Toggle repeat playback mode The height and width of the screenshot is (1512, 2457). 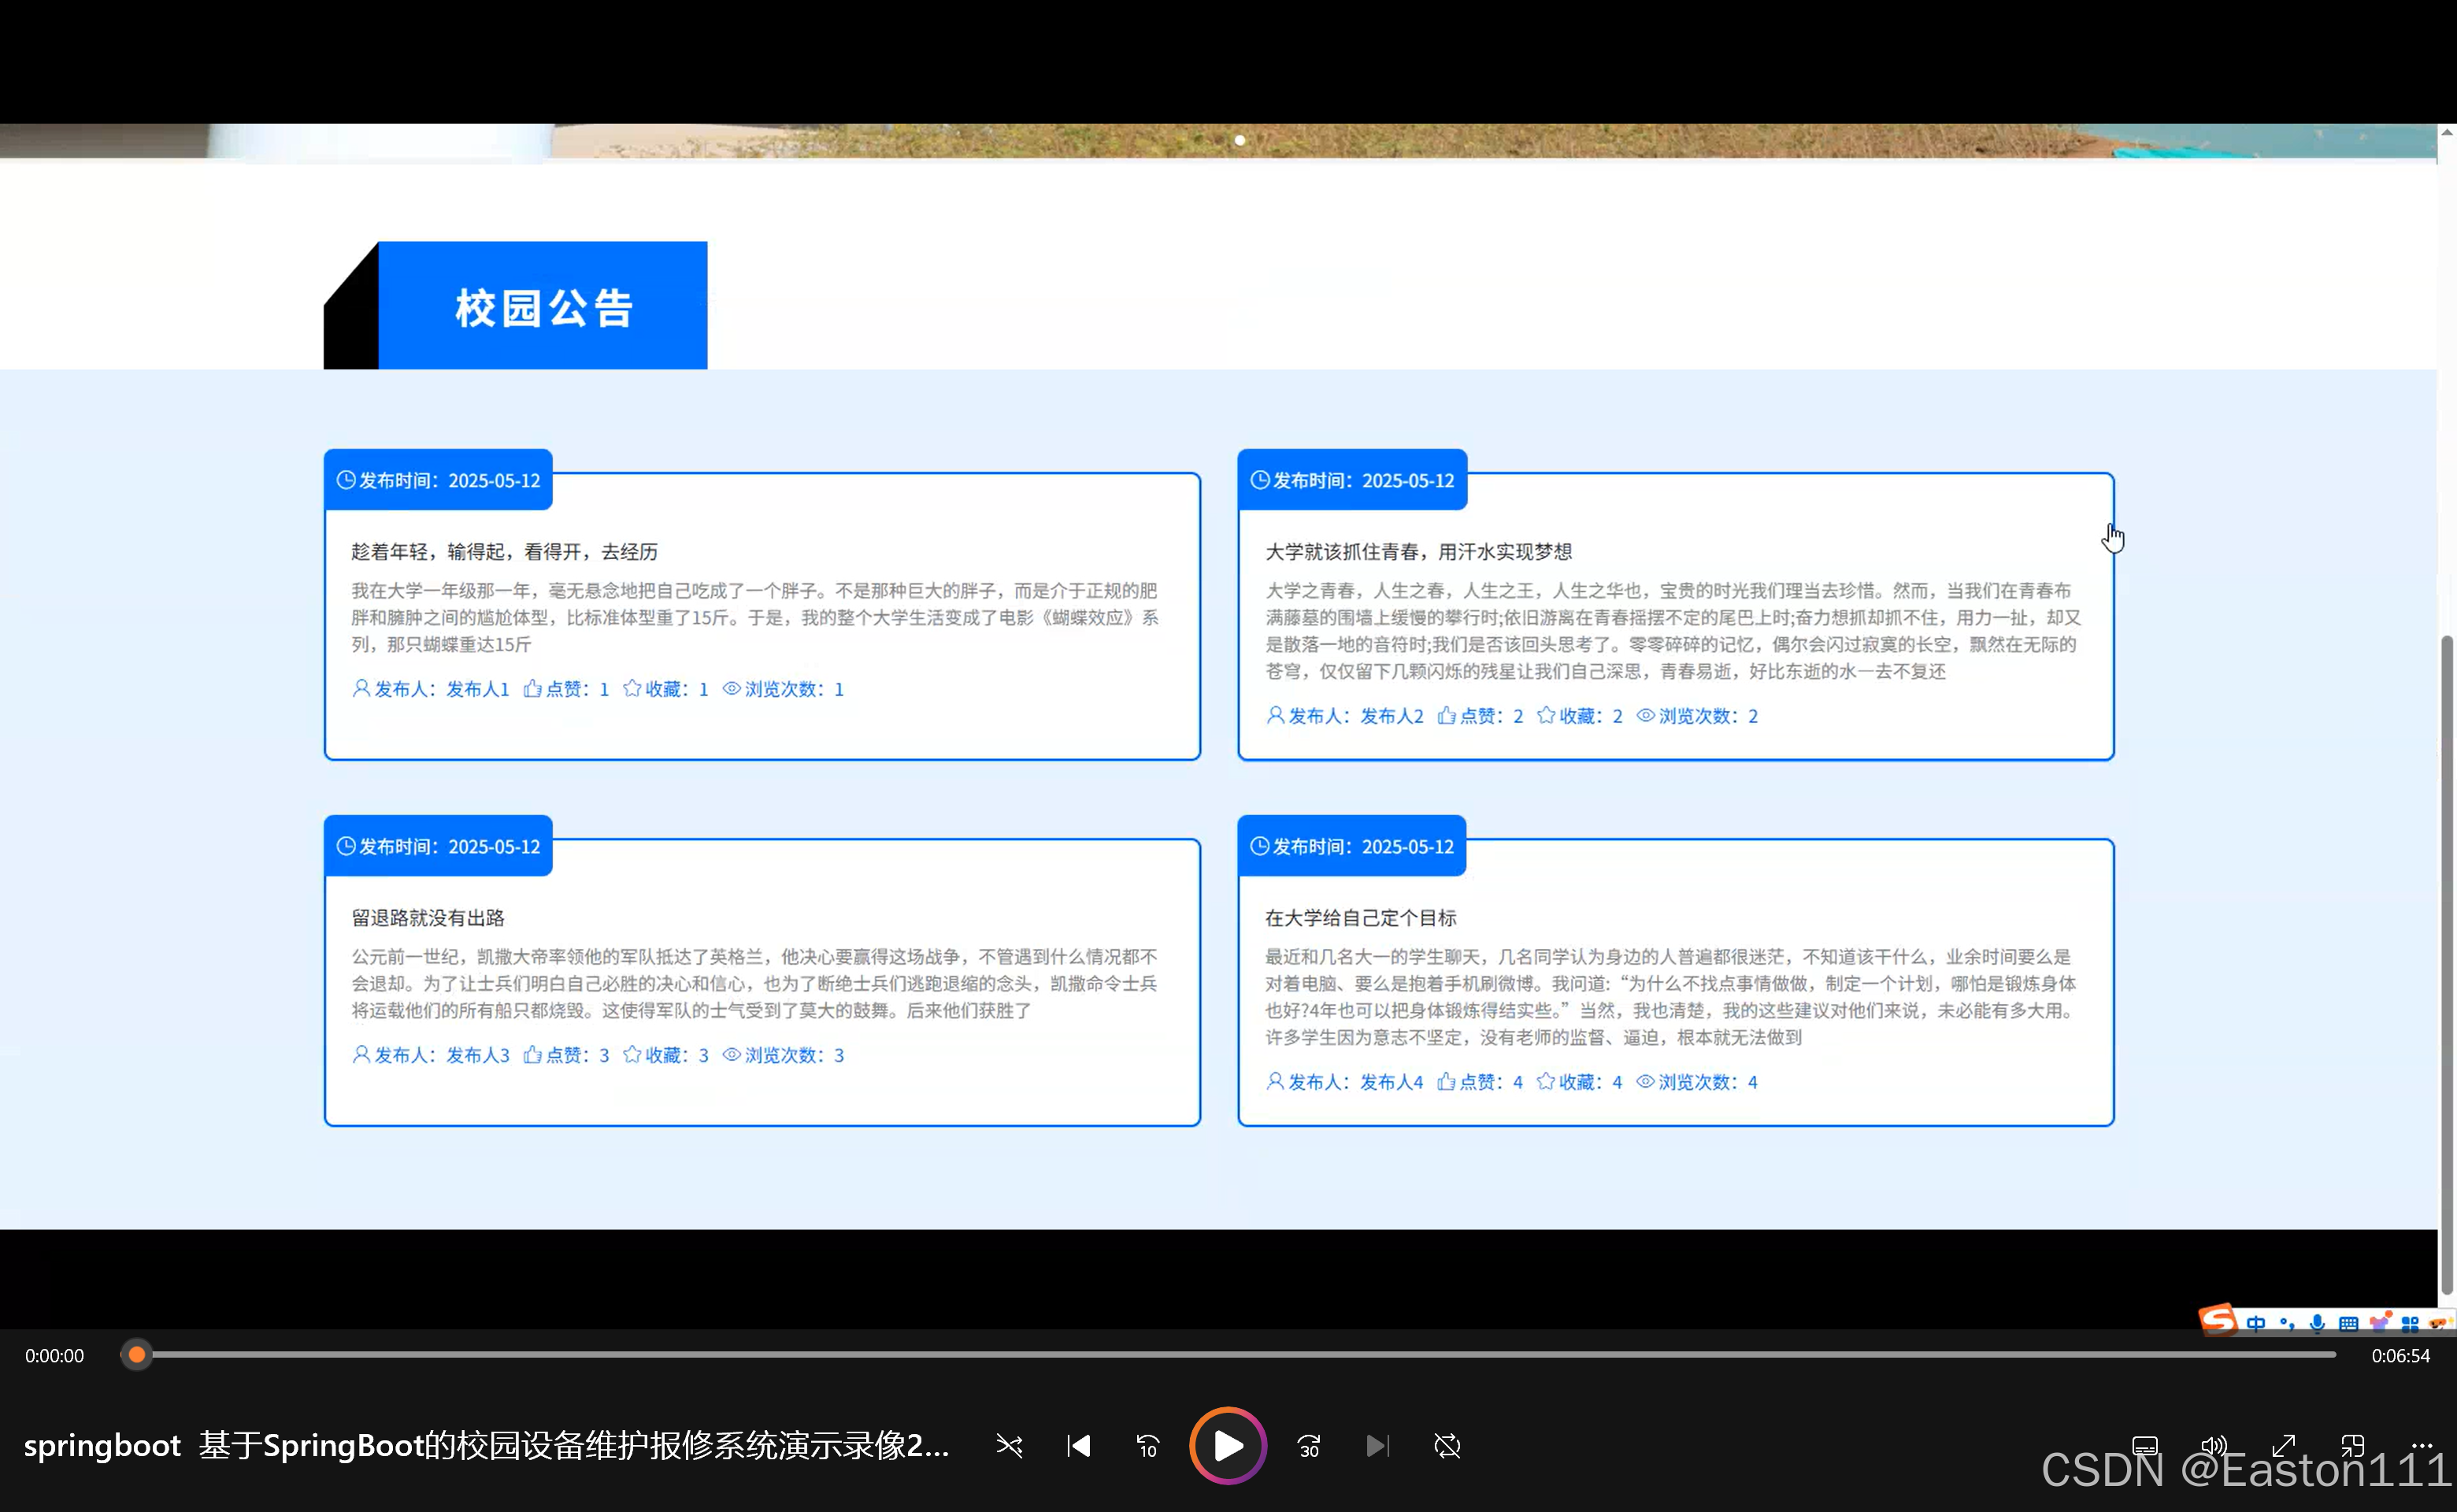tap(1446, 1446)
